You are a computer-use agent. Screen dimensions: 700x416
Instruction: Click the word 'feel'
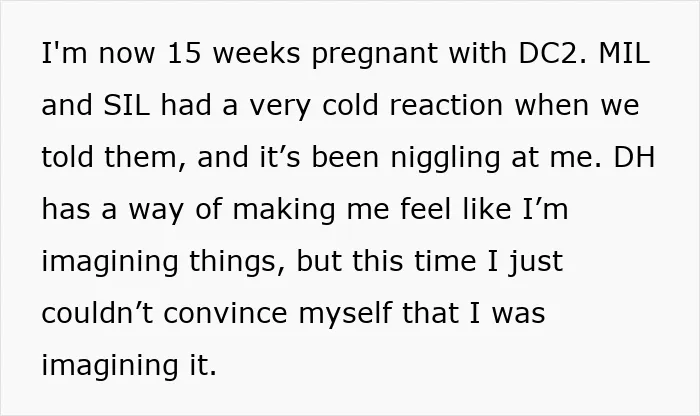point(425,208)
